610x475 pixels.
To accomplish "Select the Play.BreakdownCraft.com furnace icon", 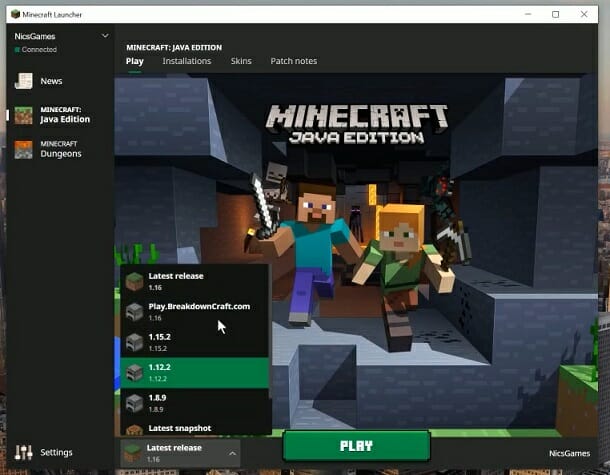I will pos(135,312).
